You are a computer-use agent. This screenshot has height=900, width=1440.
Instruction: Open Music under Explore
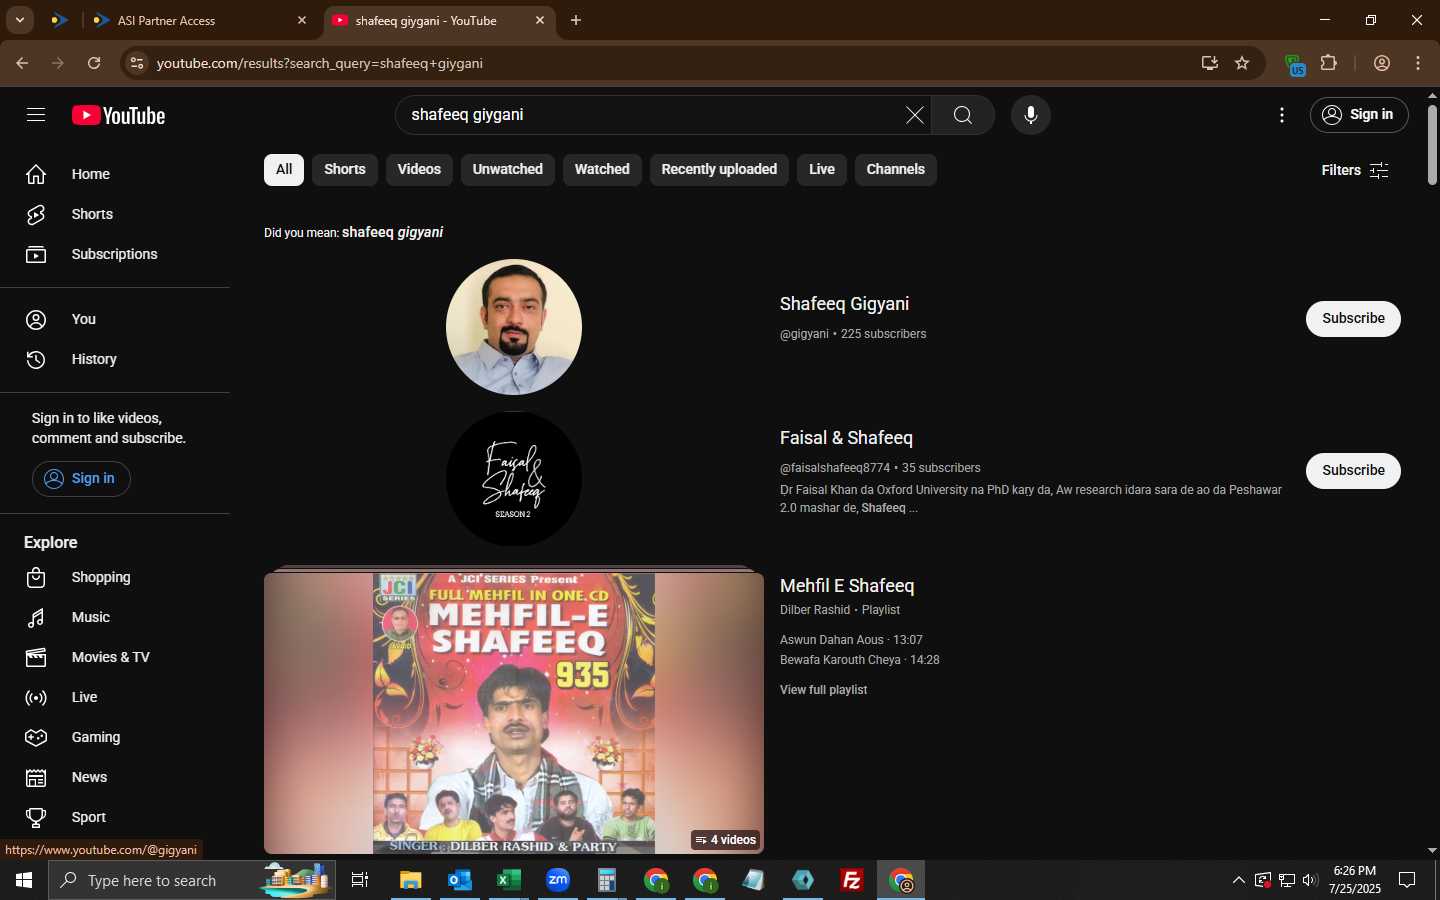[x=115, y=617]
